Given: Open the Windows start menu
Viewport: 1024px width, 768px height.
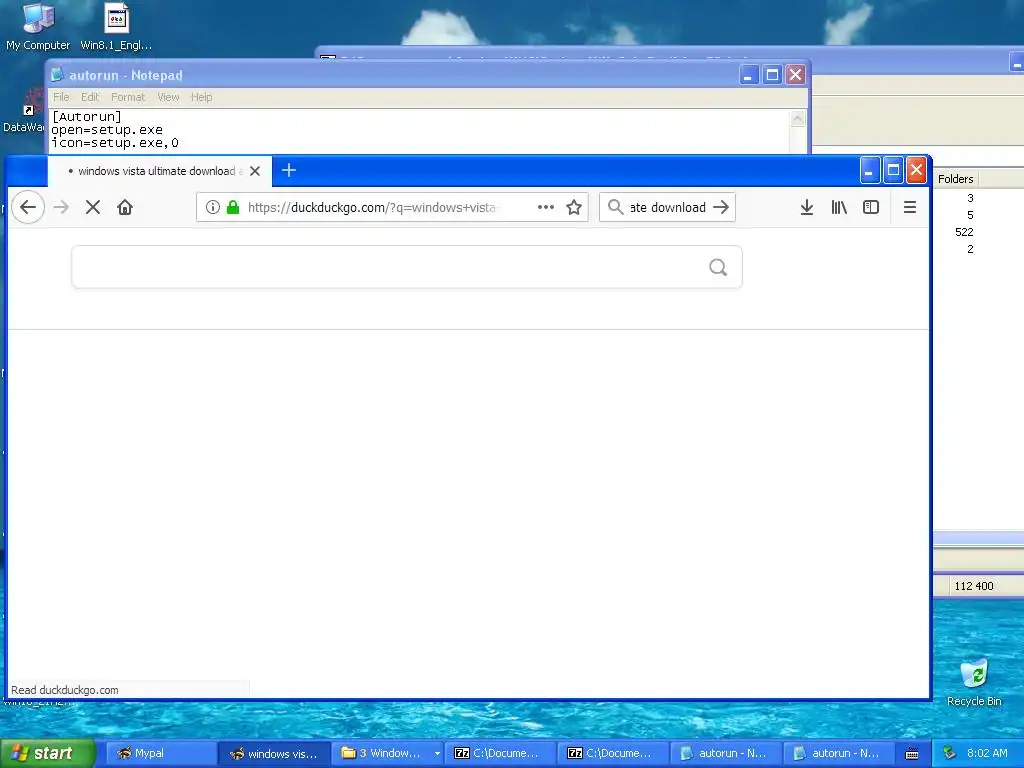Looking at the screenshot, I should click(47, 753).
